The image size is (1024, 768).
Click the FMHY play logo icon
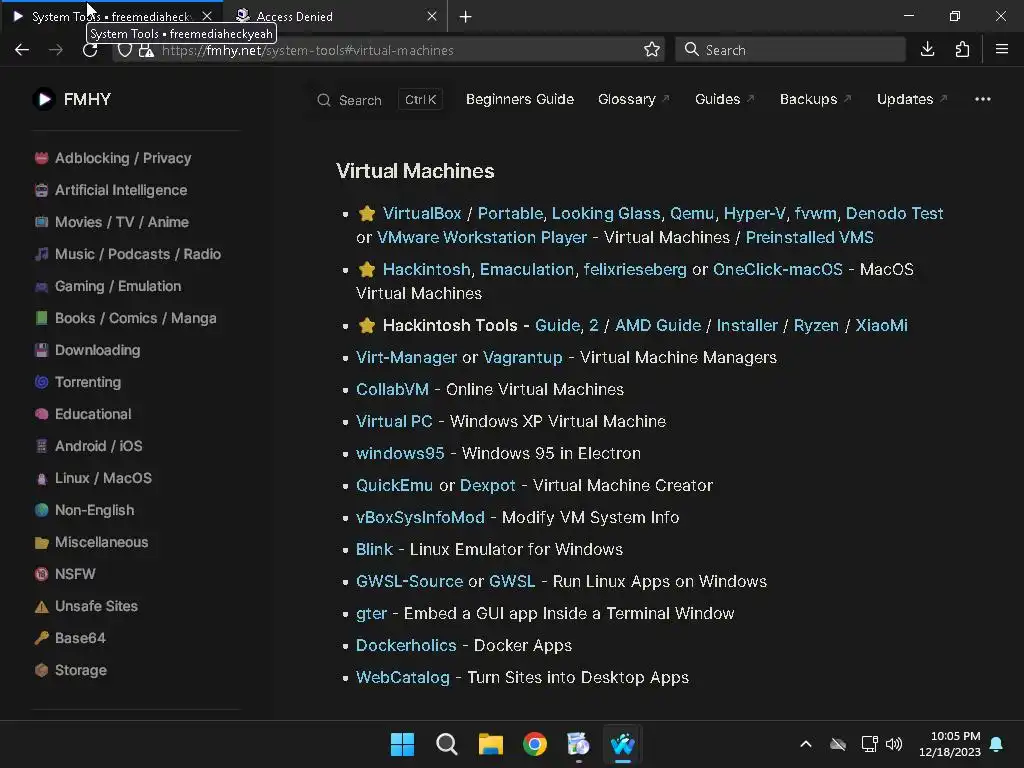coord(44,99)
